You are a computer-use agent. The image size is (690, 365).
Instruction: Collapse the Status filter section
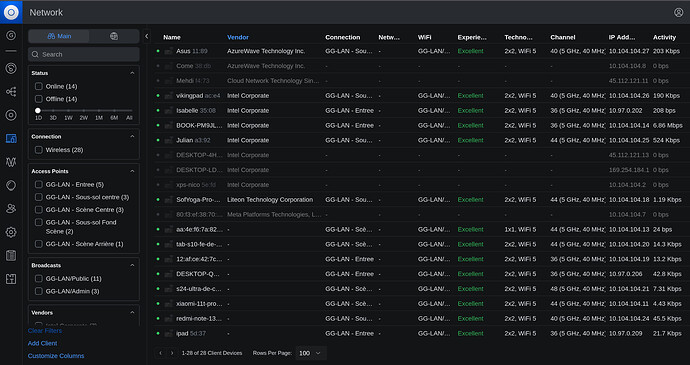click(132, 73)
